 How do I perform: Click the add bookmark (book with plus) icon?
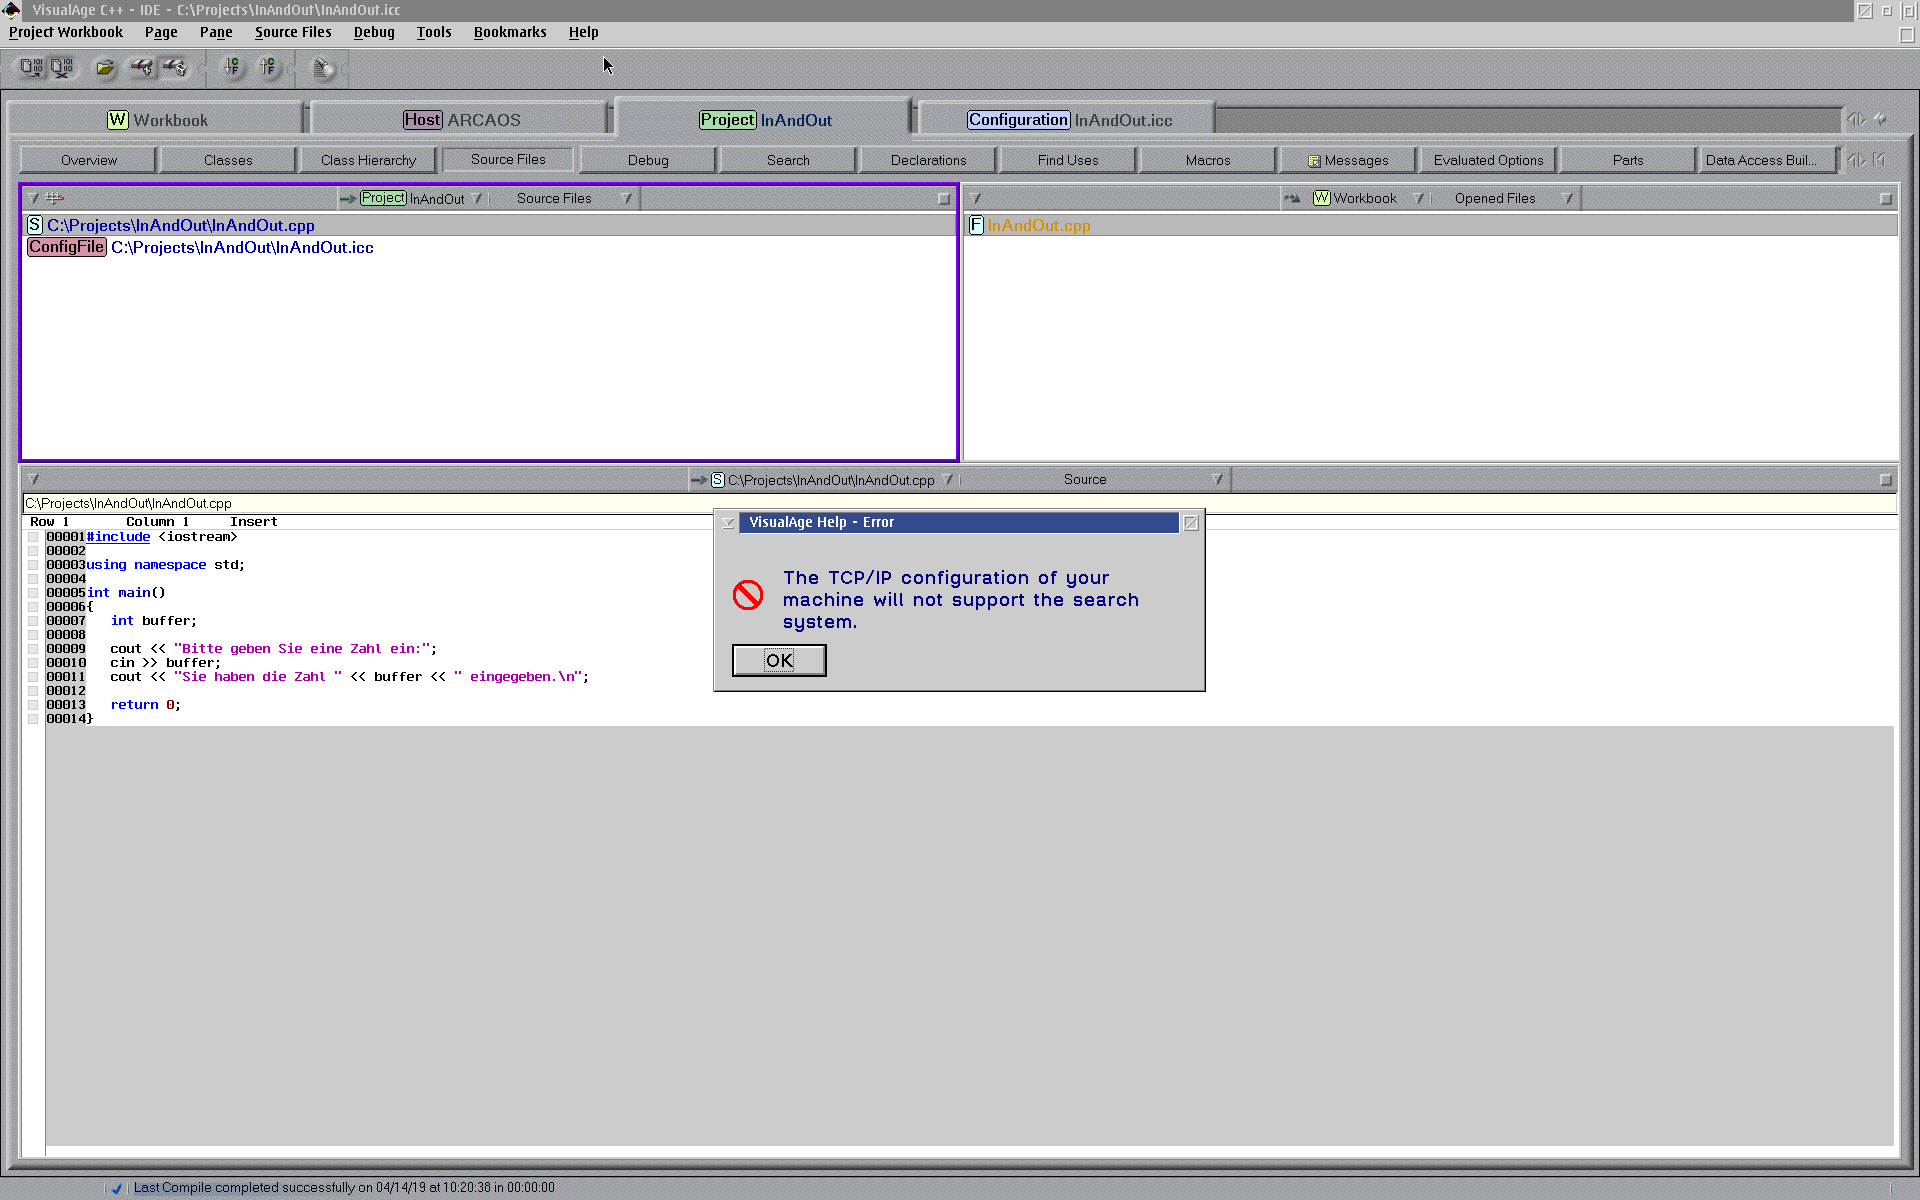pyautogui.click(x=142, y=68)
